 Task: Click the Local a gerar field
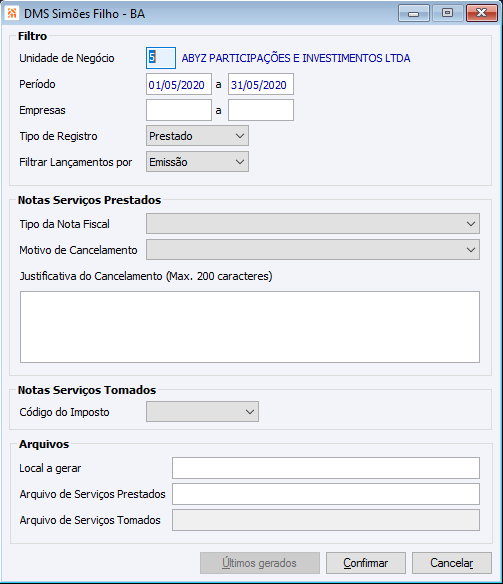(326, 468)
